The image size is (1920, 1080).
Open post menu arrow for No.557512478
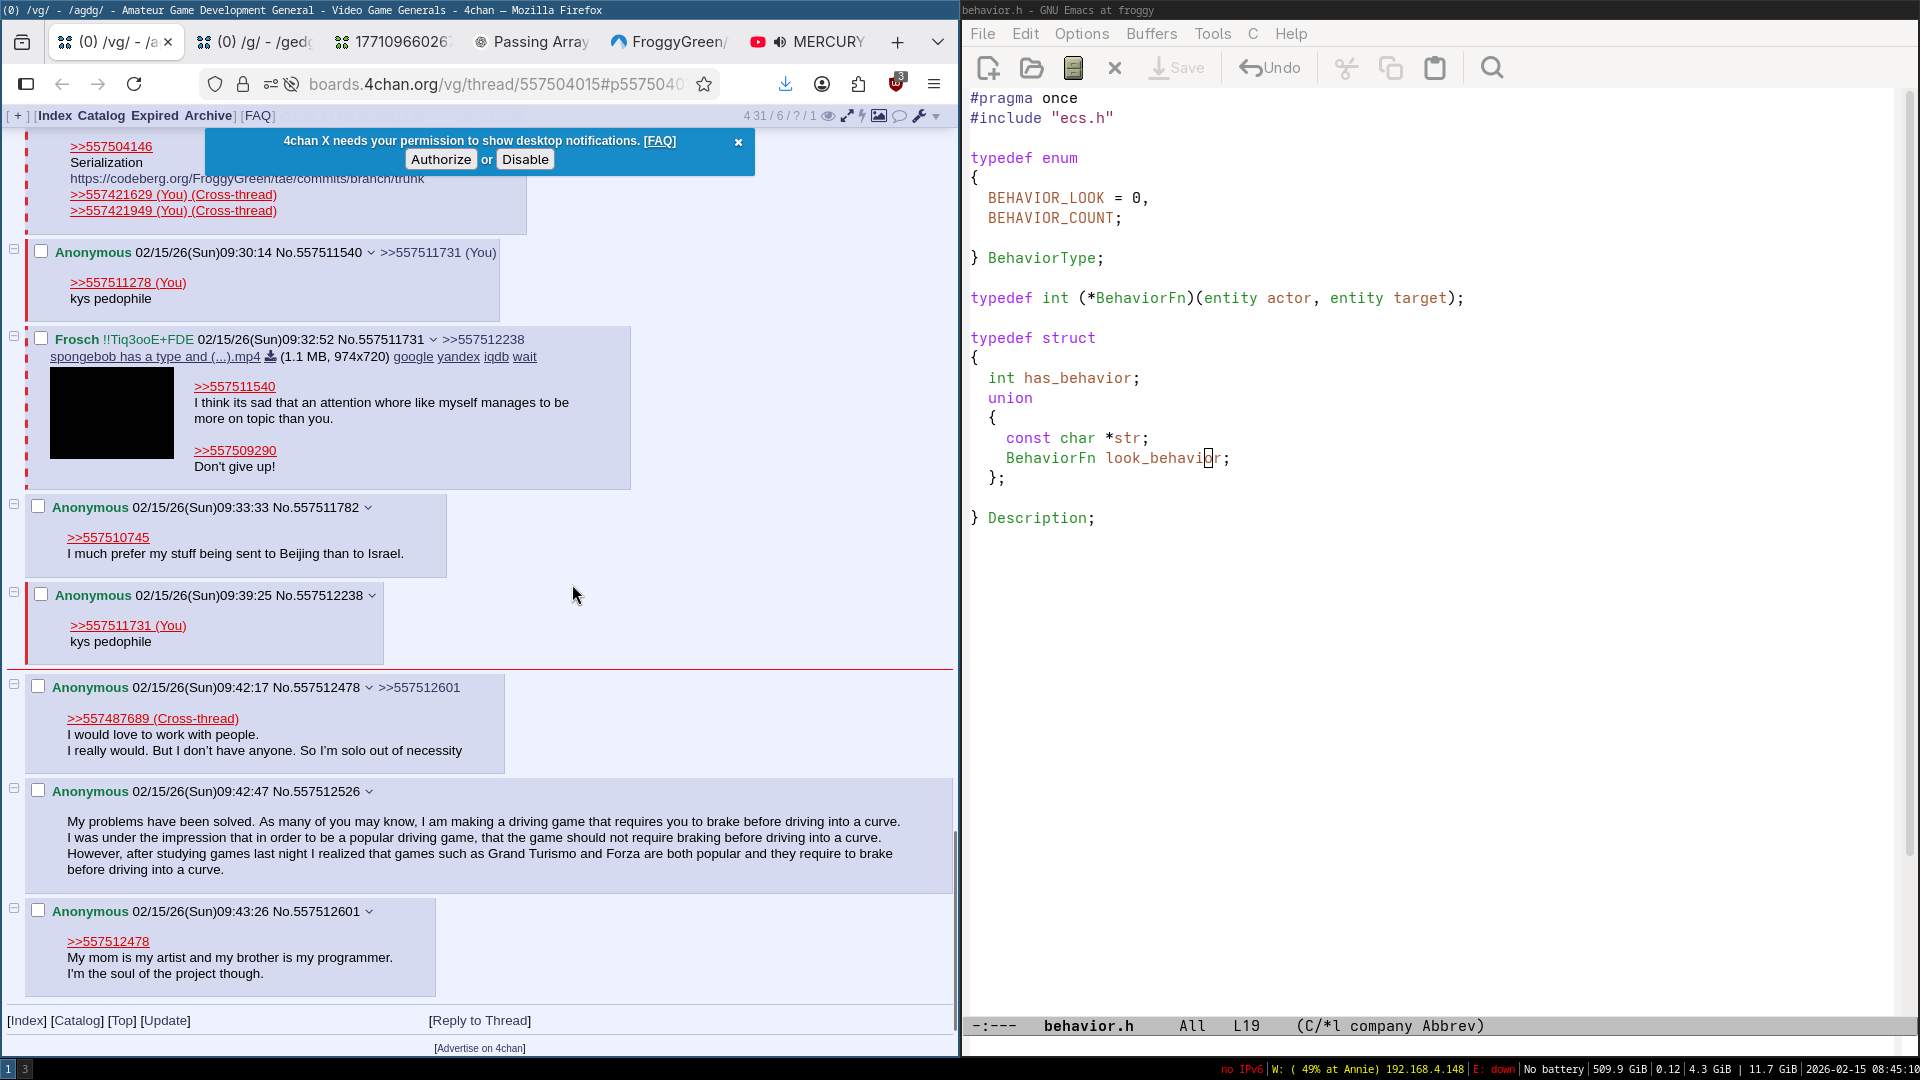tap(369, 688)
